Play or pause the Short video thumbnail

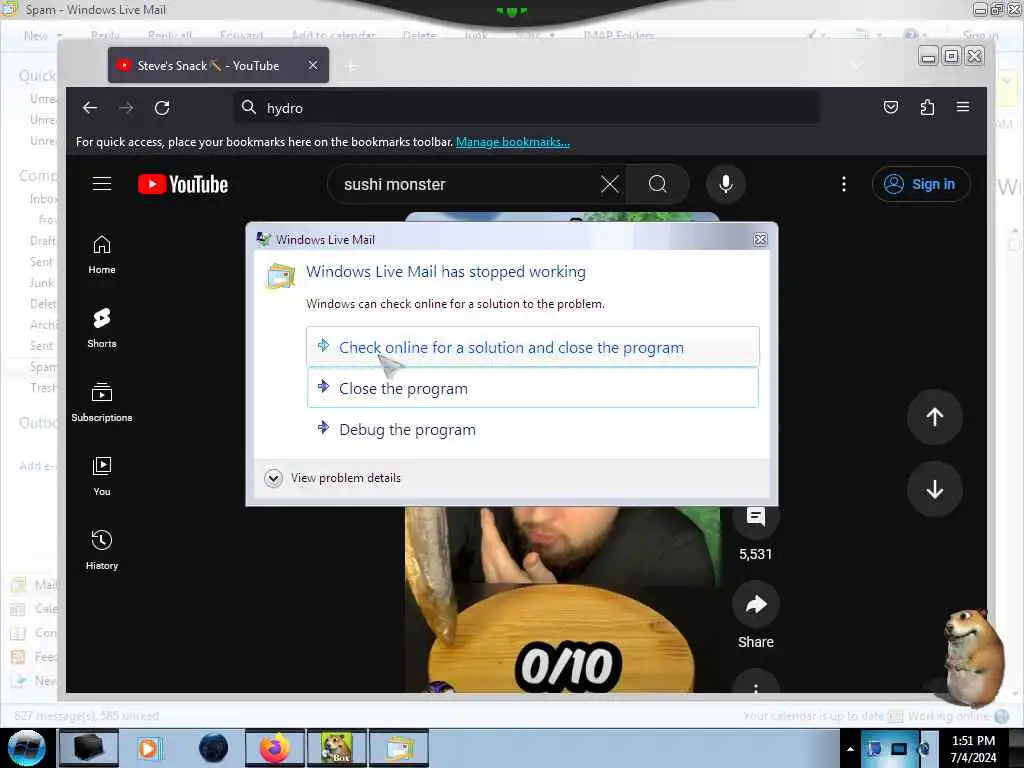click(562, 600)
